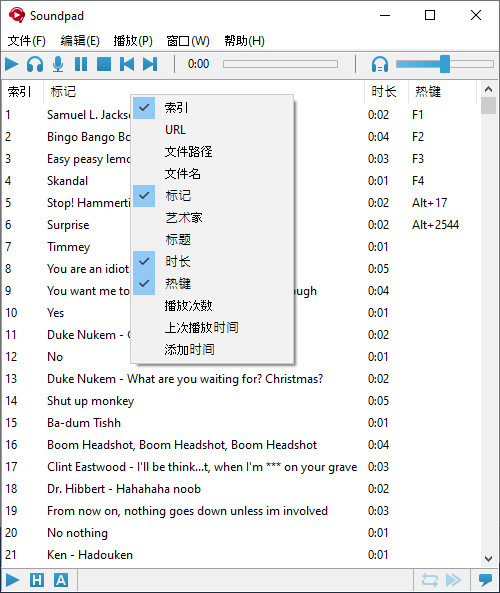This screenshot has width=500, height=593.
Task: Toggle the A button in status bar
Action: click(61, 580)
